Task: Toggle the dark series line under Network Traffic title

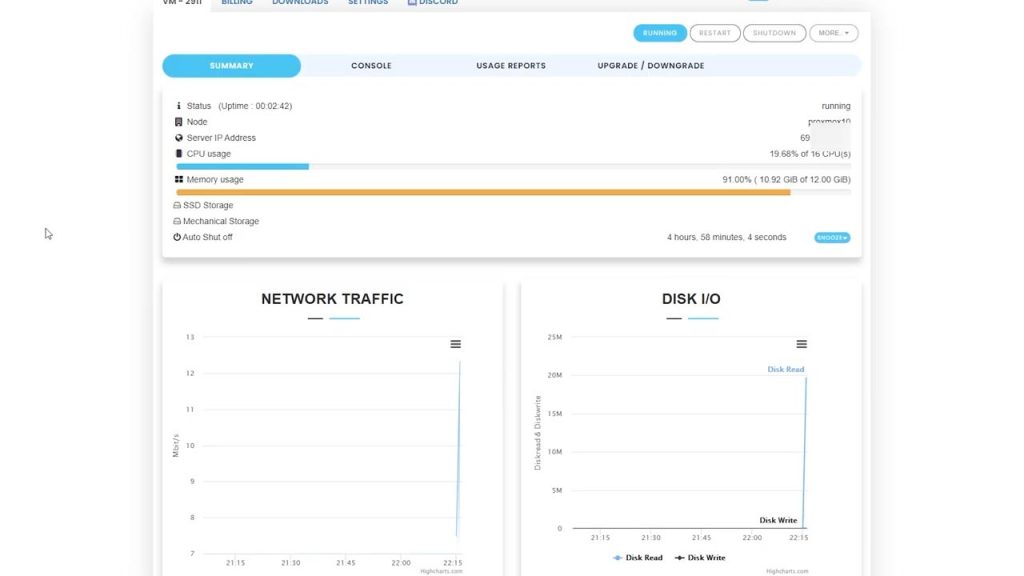Action: tap(315, 319)
